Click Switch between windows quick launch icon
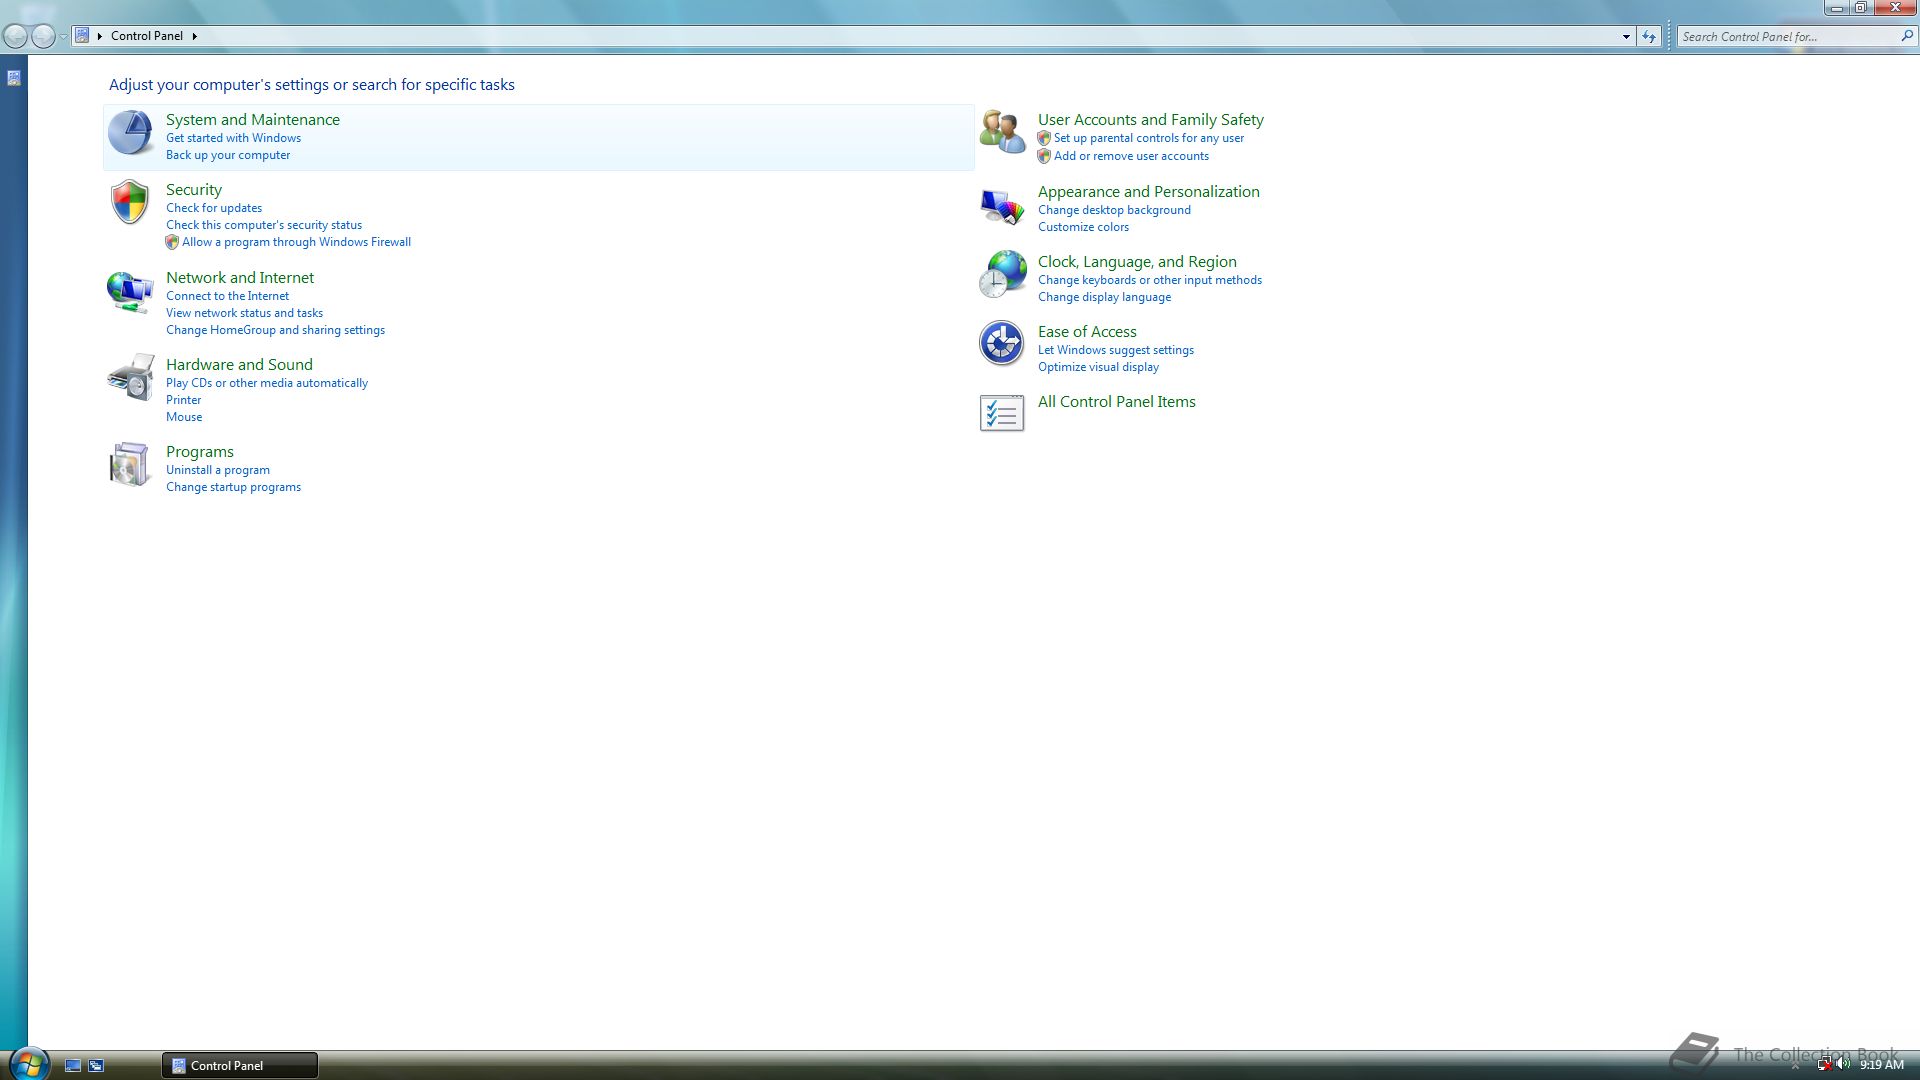 click(x=96, y=1066)
